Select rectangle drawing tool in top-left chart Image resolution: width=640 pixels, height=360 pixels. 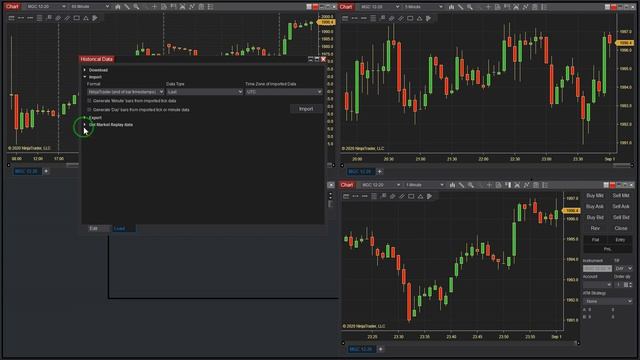click(76, 18)
